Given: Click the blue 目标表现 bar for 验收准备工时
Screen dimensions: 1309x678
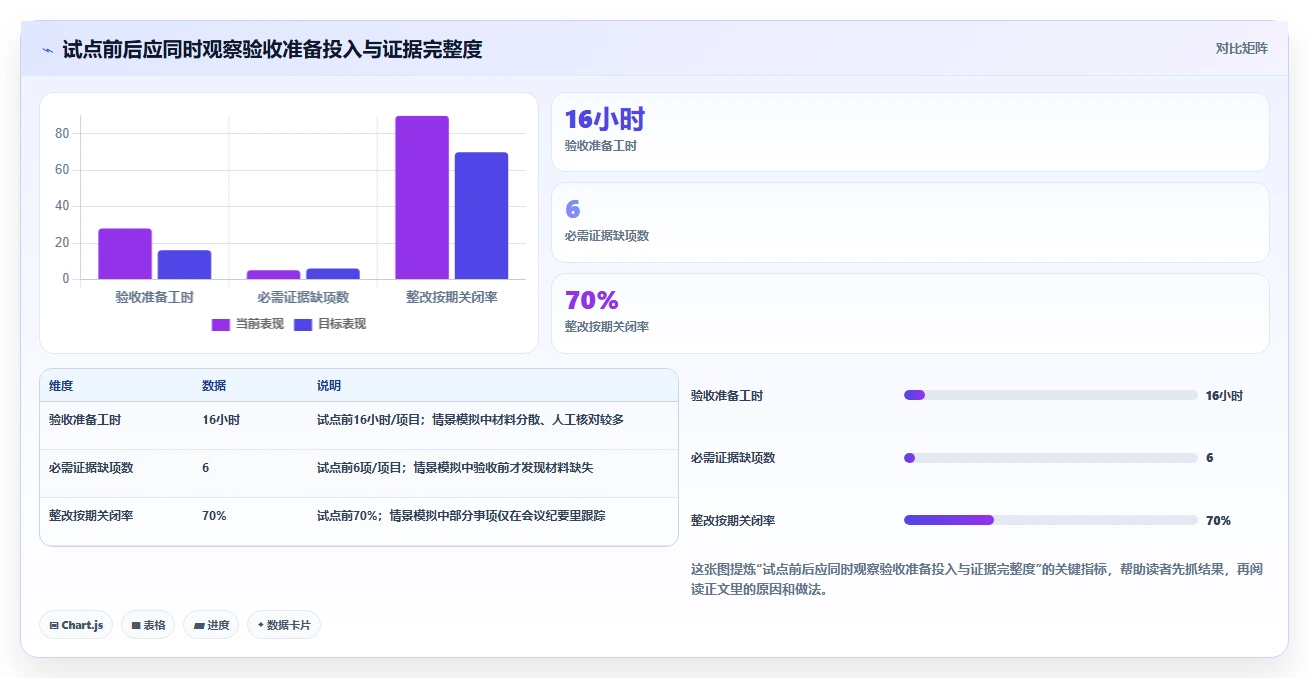Looking at the screenshot, I should [x=184, y=265].
